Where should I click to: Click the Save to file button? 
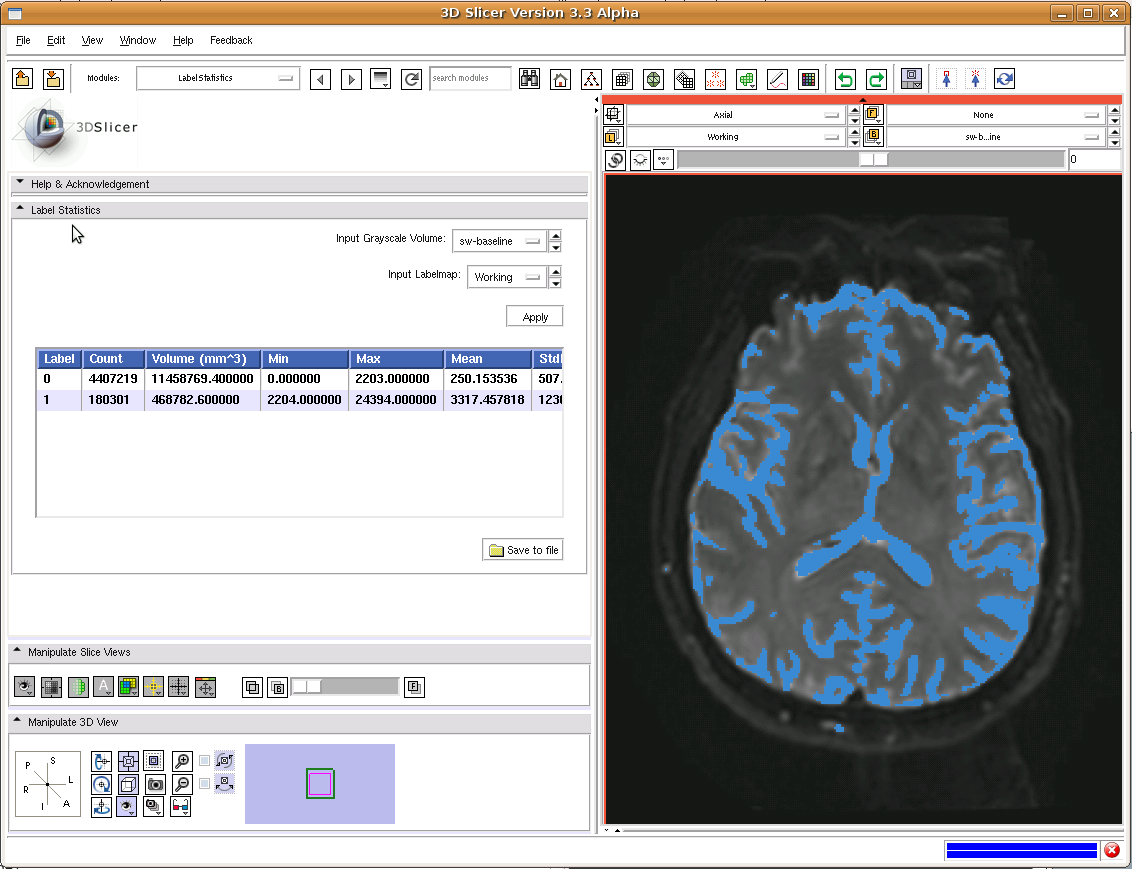[523, 550]
